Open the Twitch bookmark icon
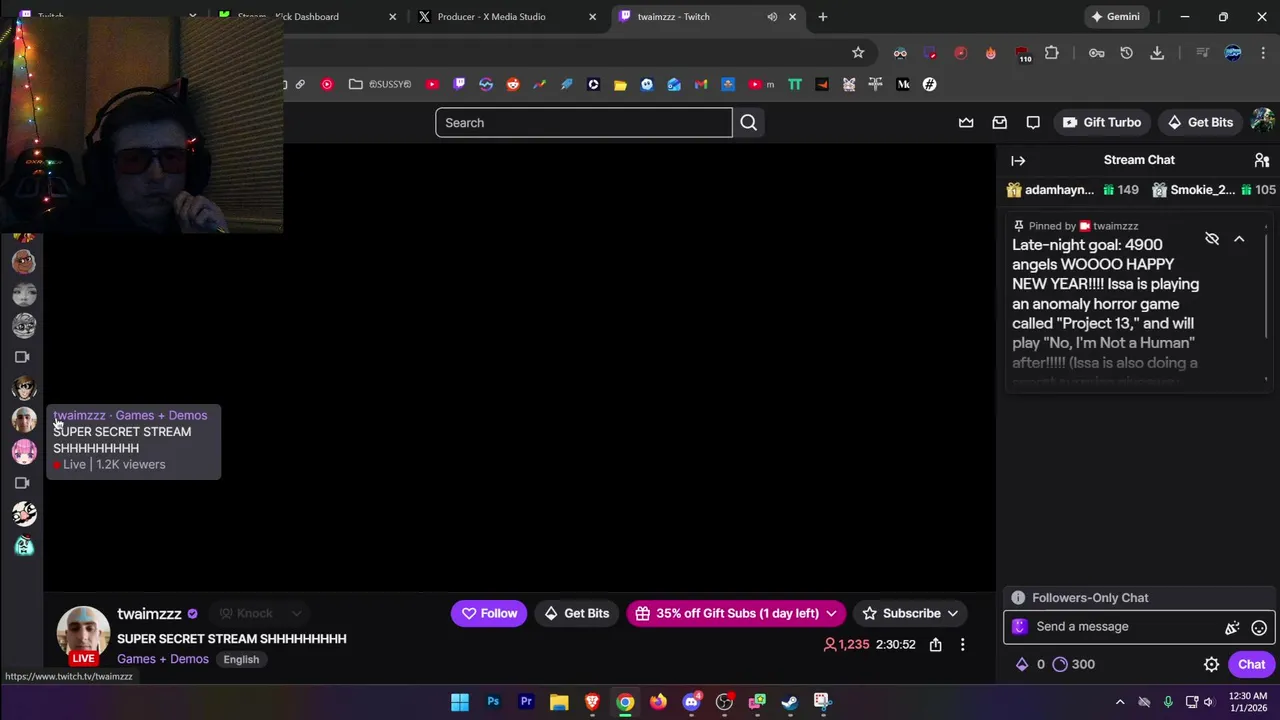Screen dimensions: 1280x720 (459, 85)
